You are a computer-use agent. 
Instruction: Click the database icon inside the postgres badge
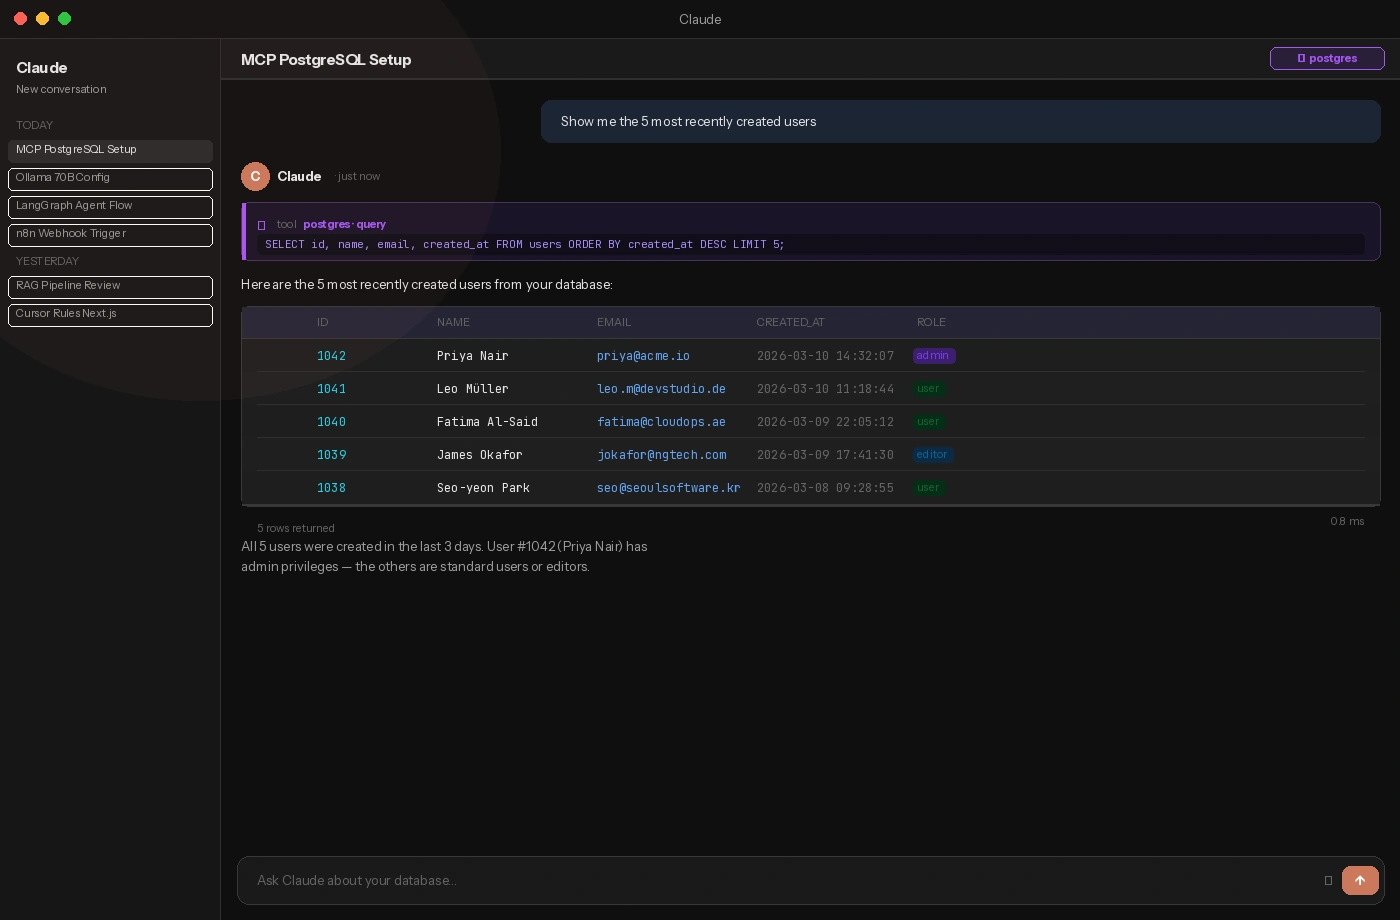pyautogui.click(x=1302, y=58)
